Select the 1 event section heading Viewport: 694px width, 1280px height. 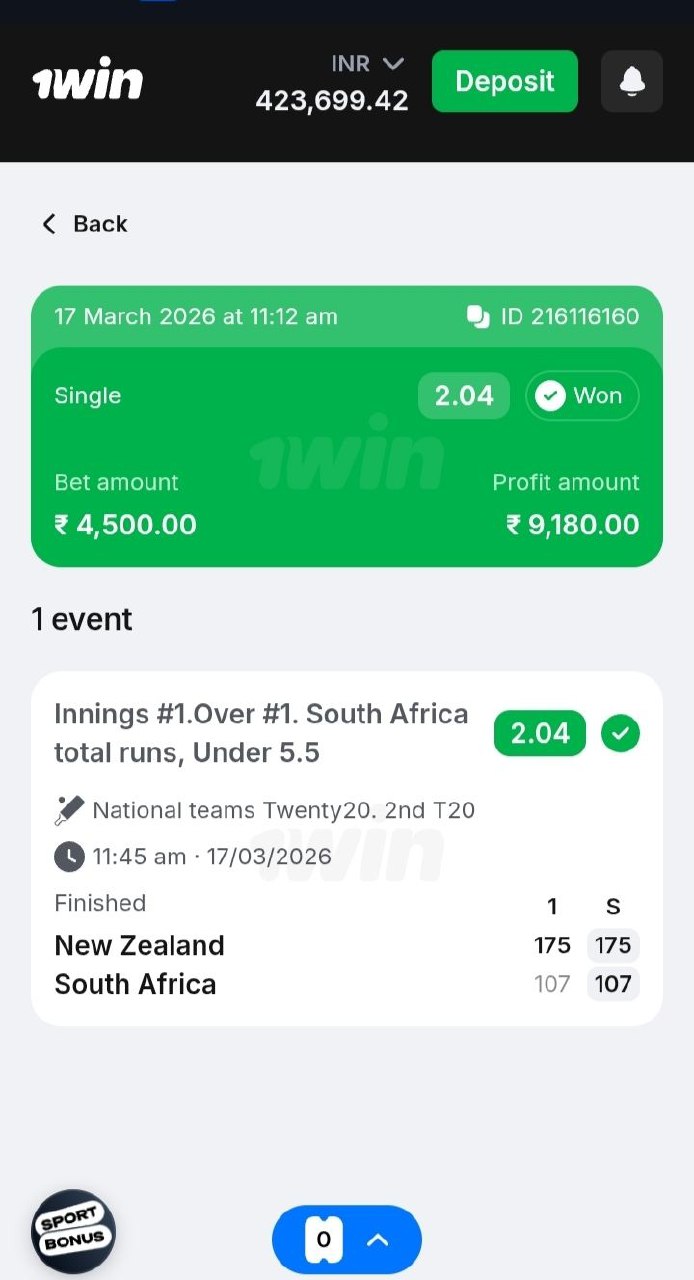tap(82, 620)
